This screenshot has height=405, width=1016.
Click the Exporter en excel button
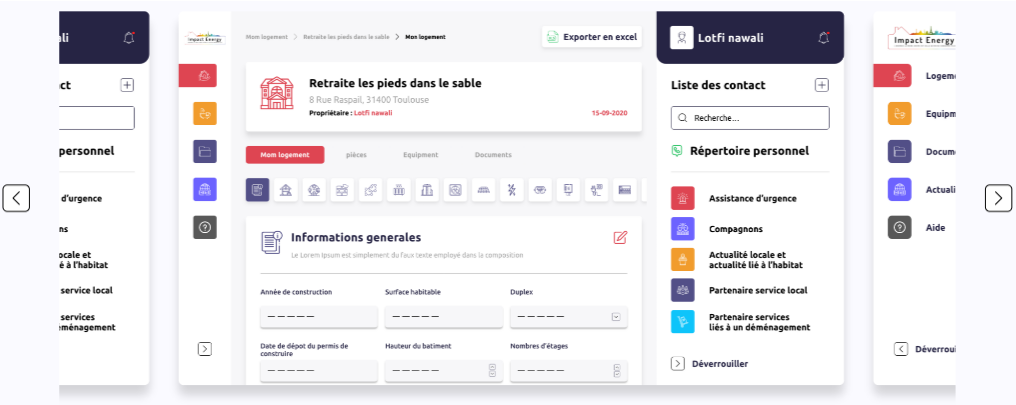591,37
